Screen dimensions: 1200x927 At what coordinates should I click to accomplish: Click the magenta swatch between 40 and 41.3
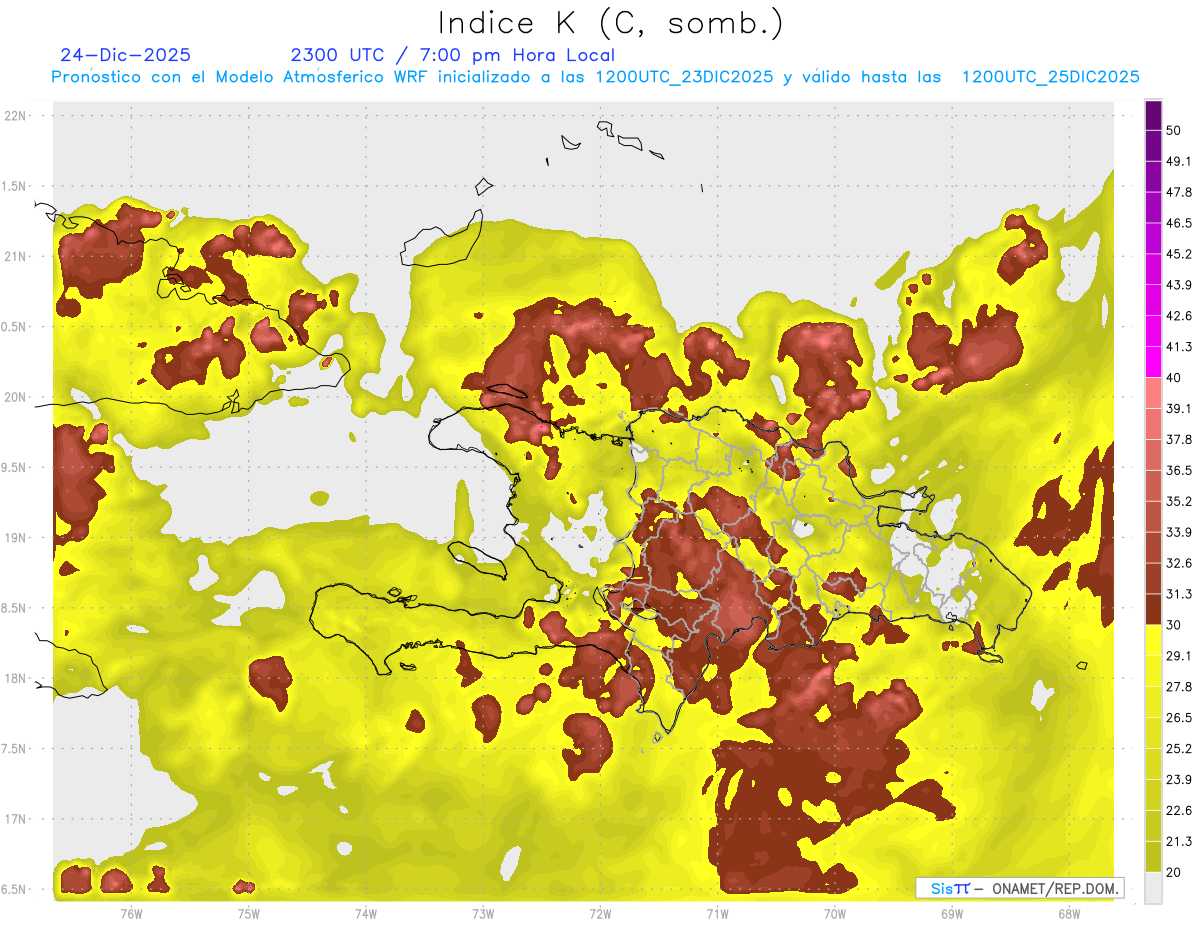(1153, 362)
